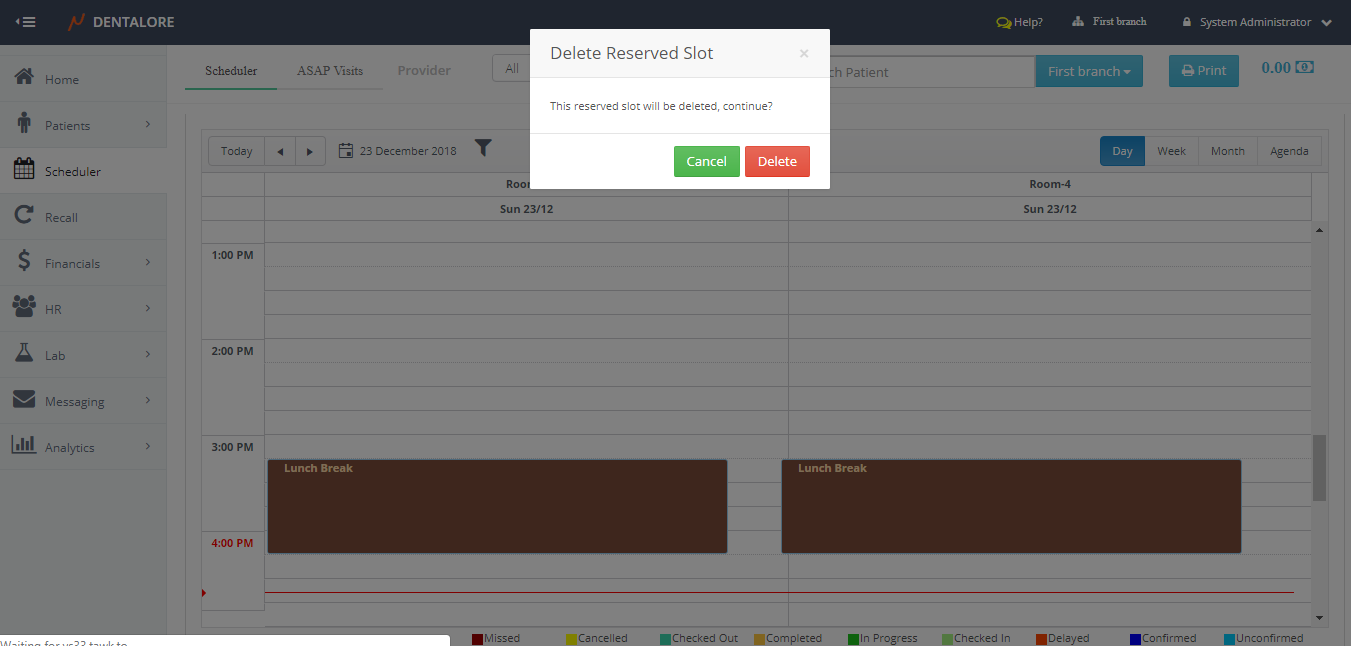Screen dimensions: 1351x646
Task: Collapse the sidebar with hamburger icon
Action: [x=26, y=22]
